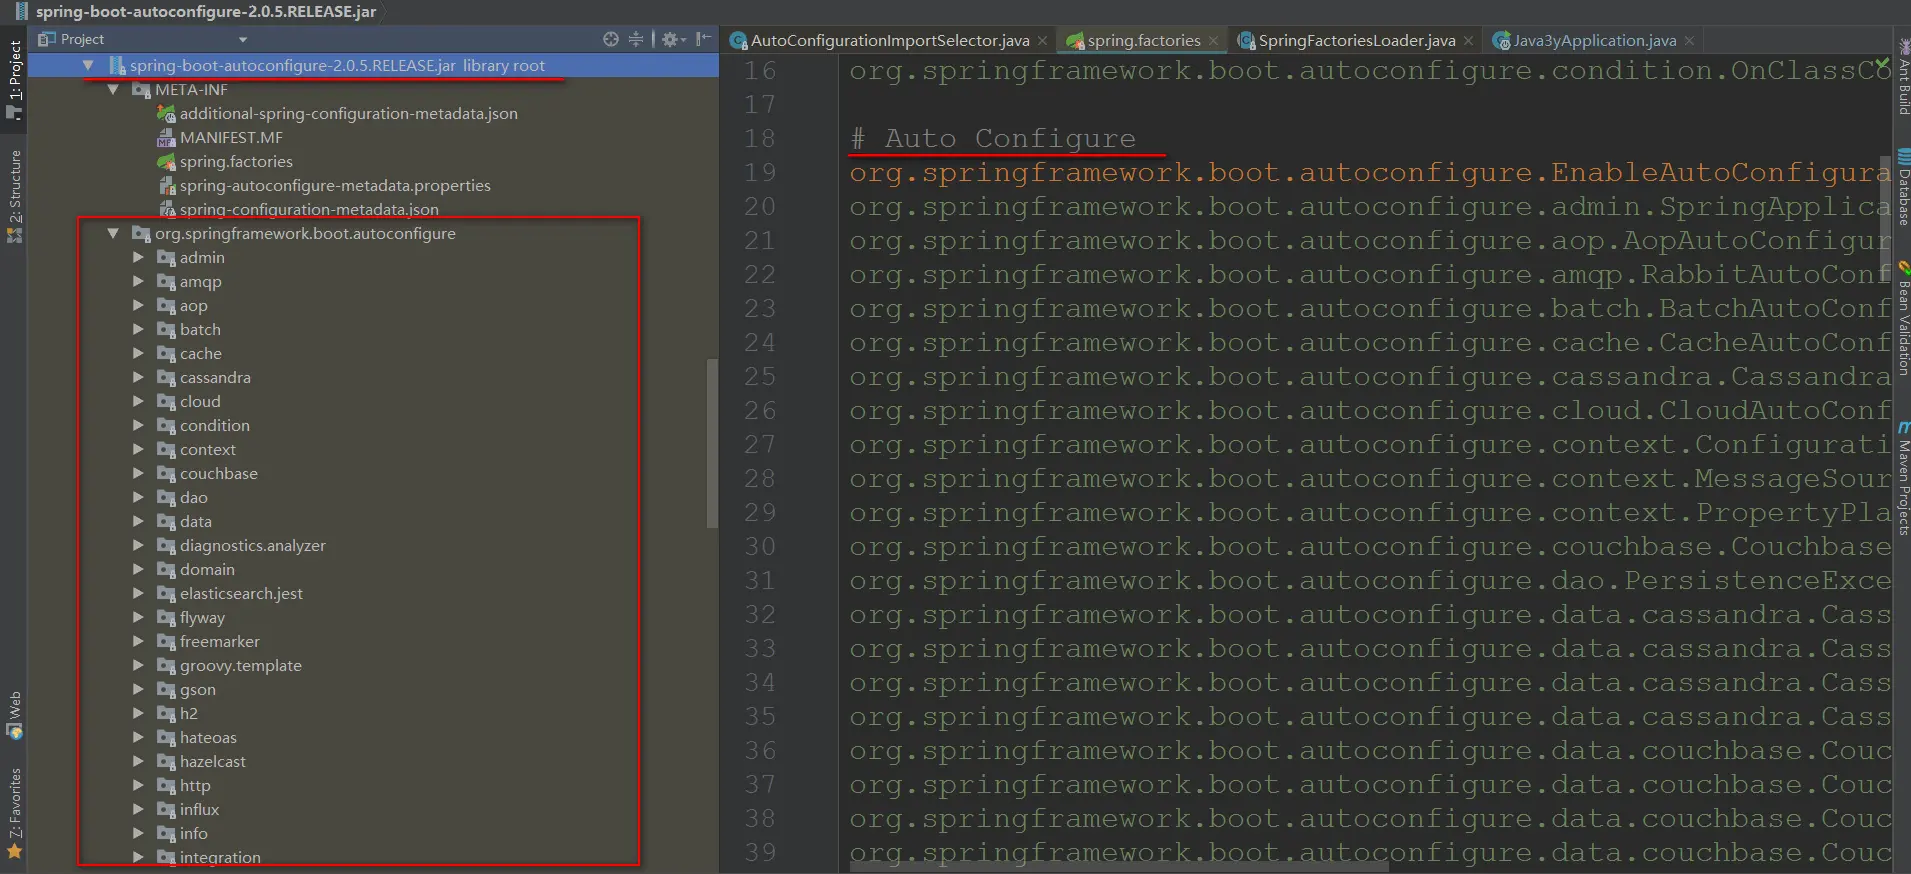Select the hazelcast package
Viewport: 1911px width, 874px height.
coord(212,761)
